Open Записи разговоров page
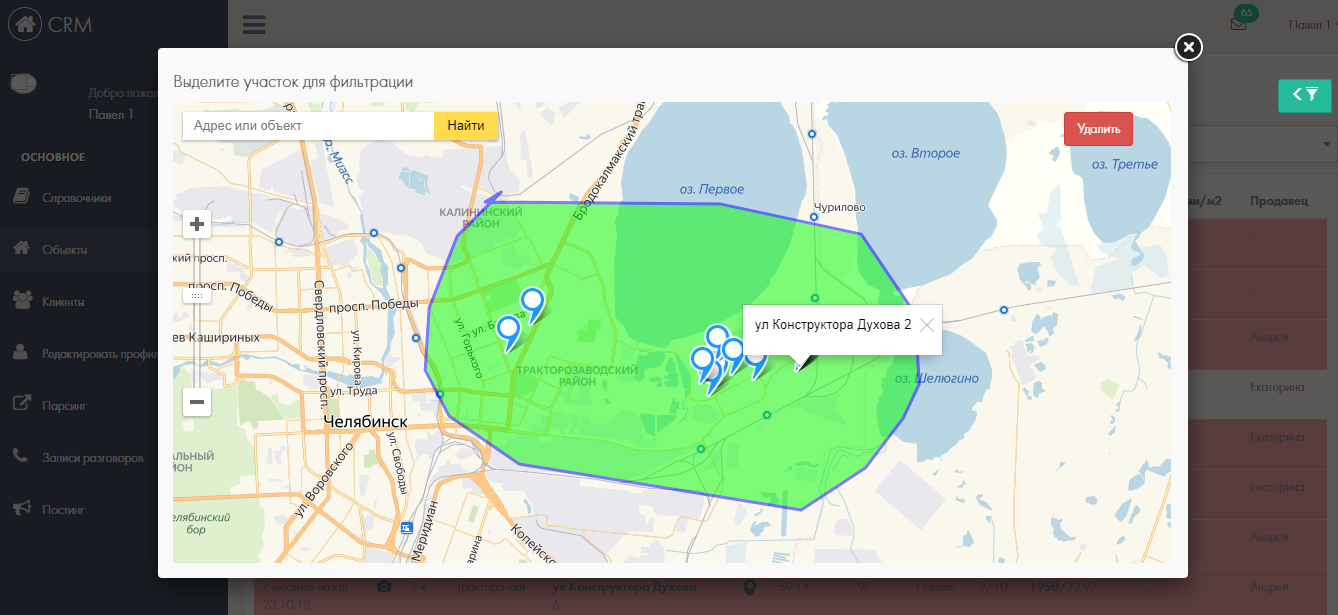 point(92,458)
